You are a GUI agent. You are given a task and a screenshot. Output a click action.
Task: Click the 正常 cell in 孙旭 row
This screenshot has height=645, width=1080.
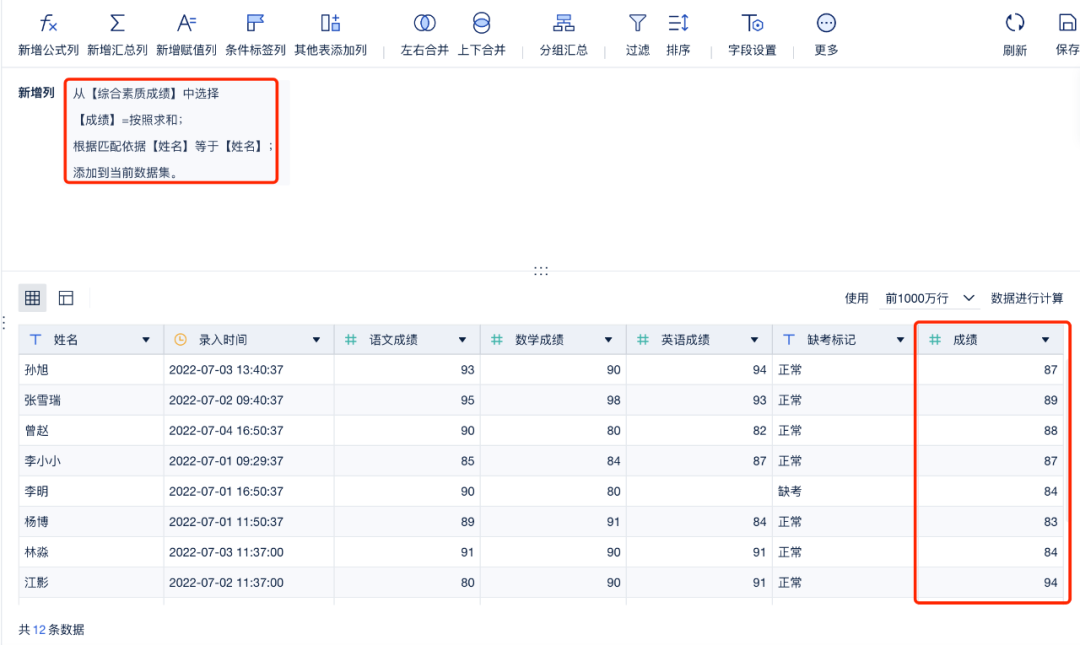click(x=844, y=370)
